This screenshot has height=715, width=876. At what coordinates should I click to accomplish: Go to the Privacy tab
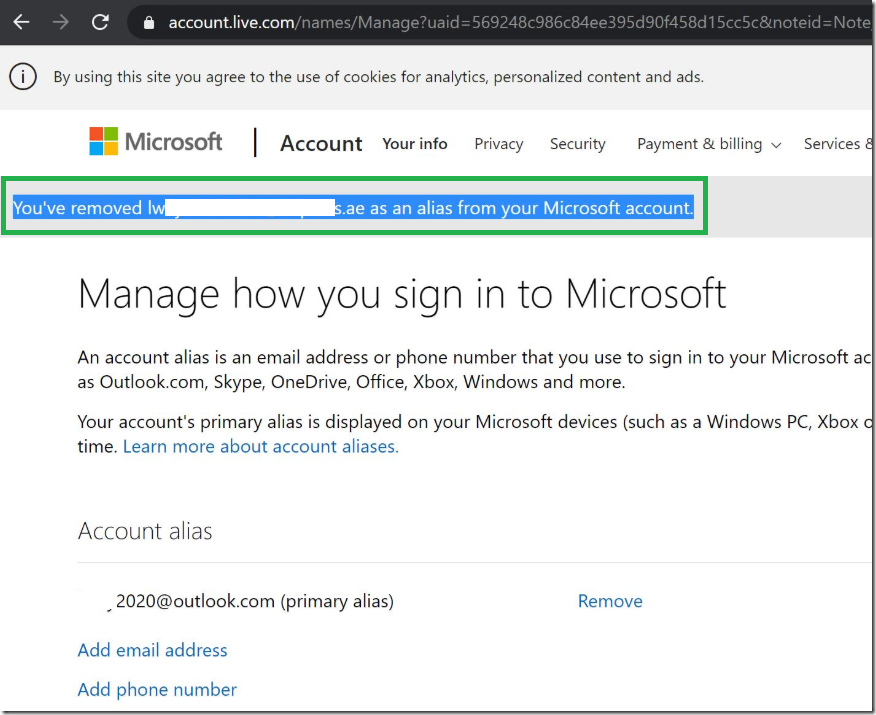(499, 144)
